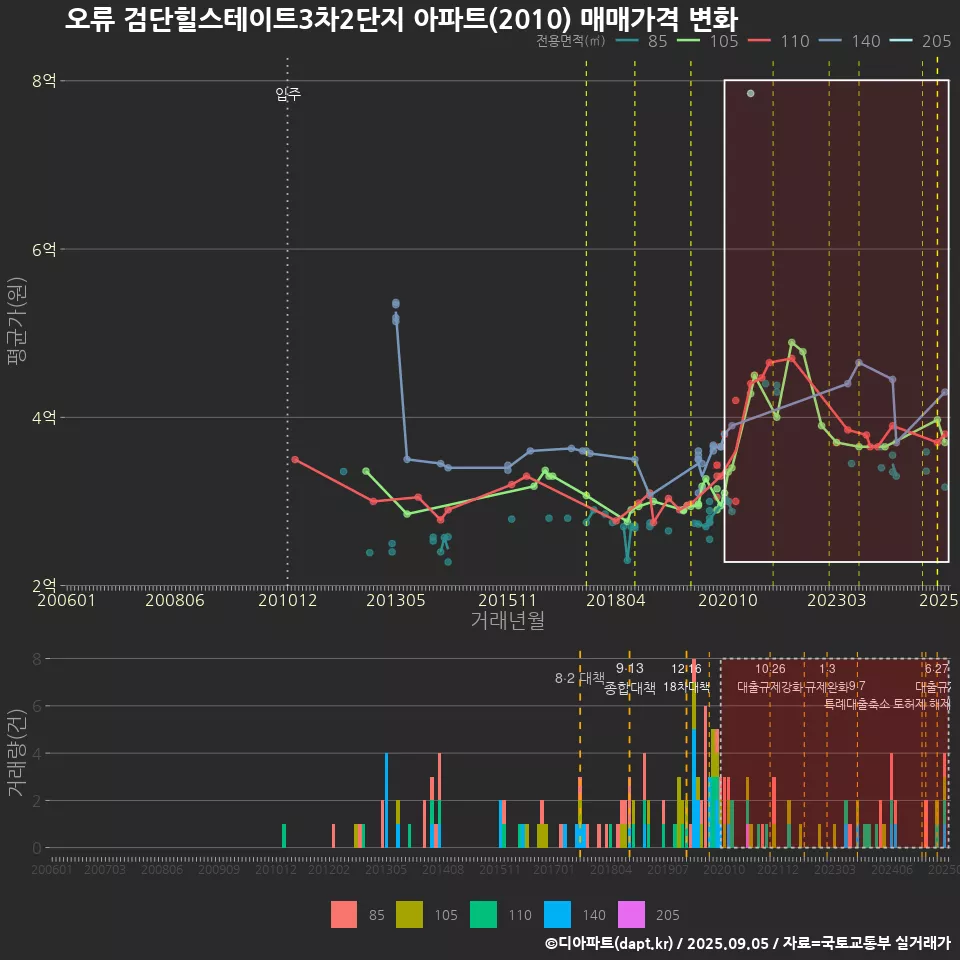Image resolution: width=960 pixels, height=960 pixels.
Task: Click the 140 line peak point near 5.3억
Action: point(396,303)
